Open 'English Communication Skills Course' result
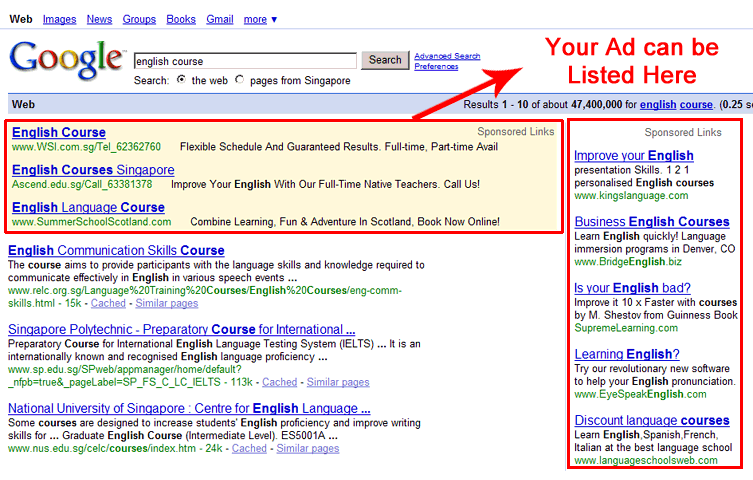Image resolution: width=753 pixels, height=480 pixels. [116, 251]
